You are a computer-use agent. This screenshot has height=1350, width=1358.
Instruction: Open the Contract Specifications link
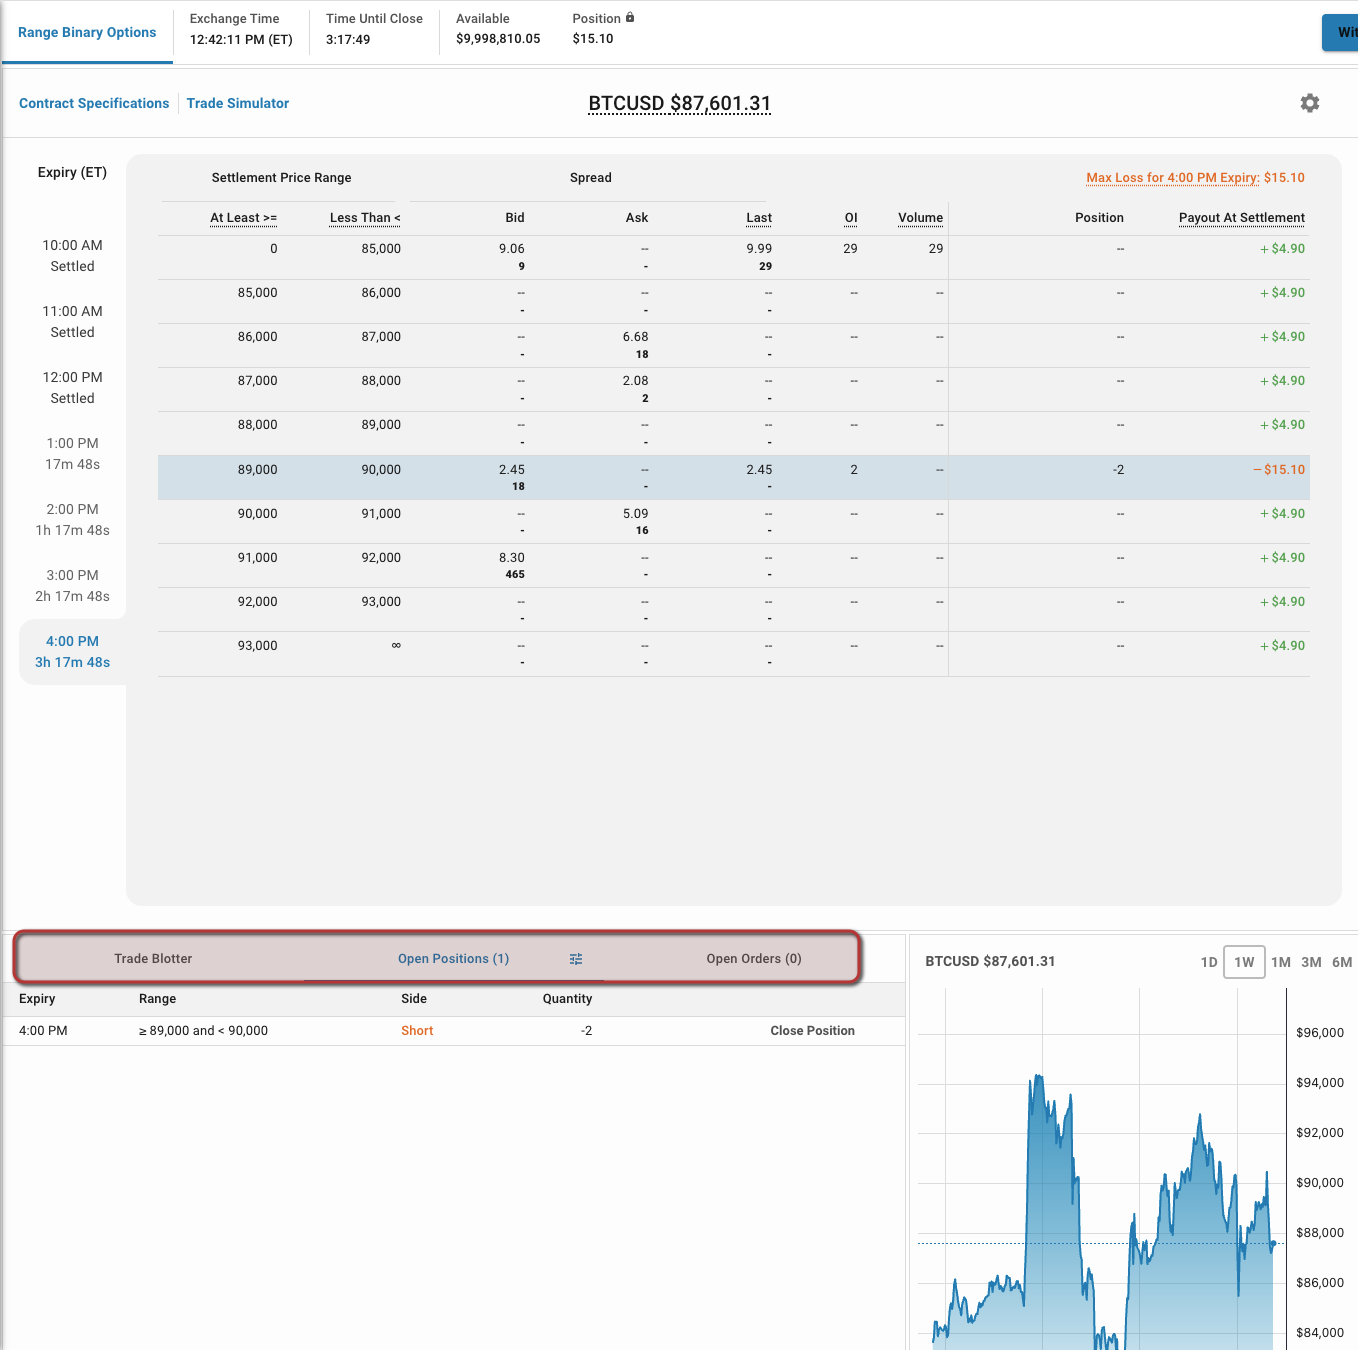click(94, 103)
